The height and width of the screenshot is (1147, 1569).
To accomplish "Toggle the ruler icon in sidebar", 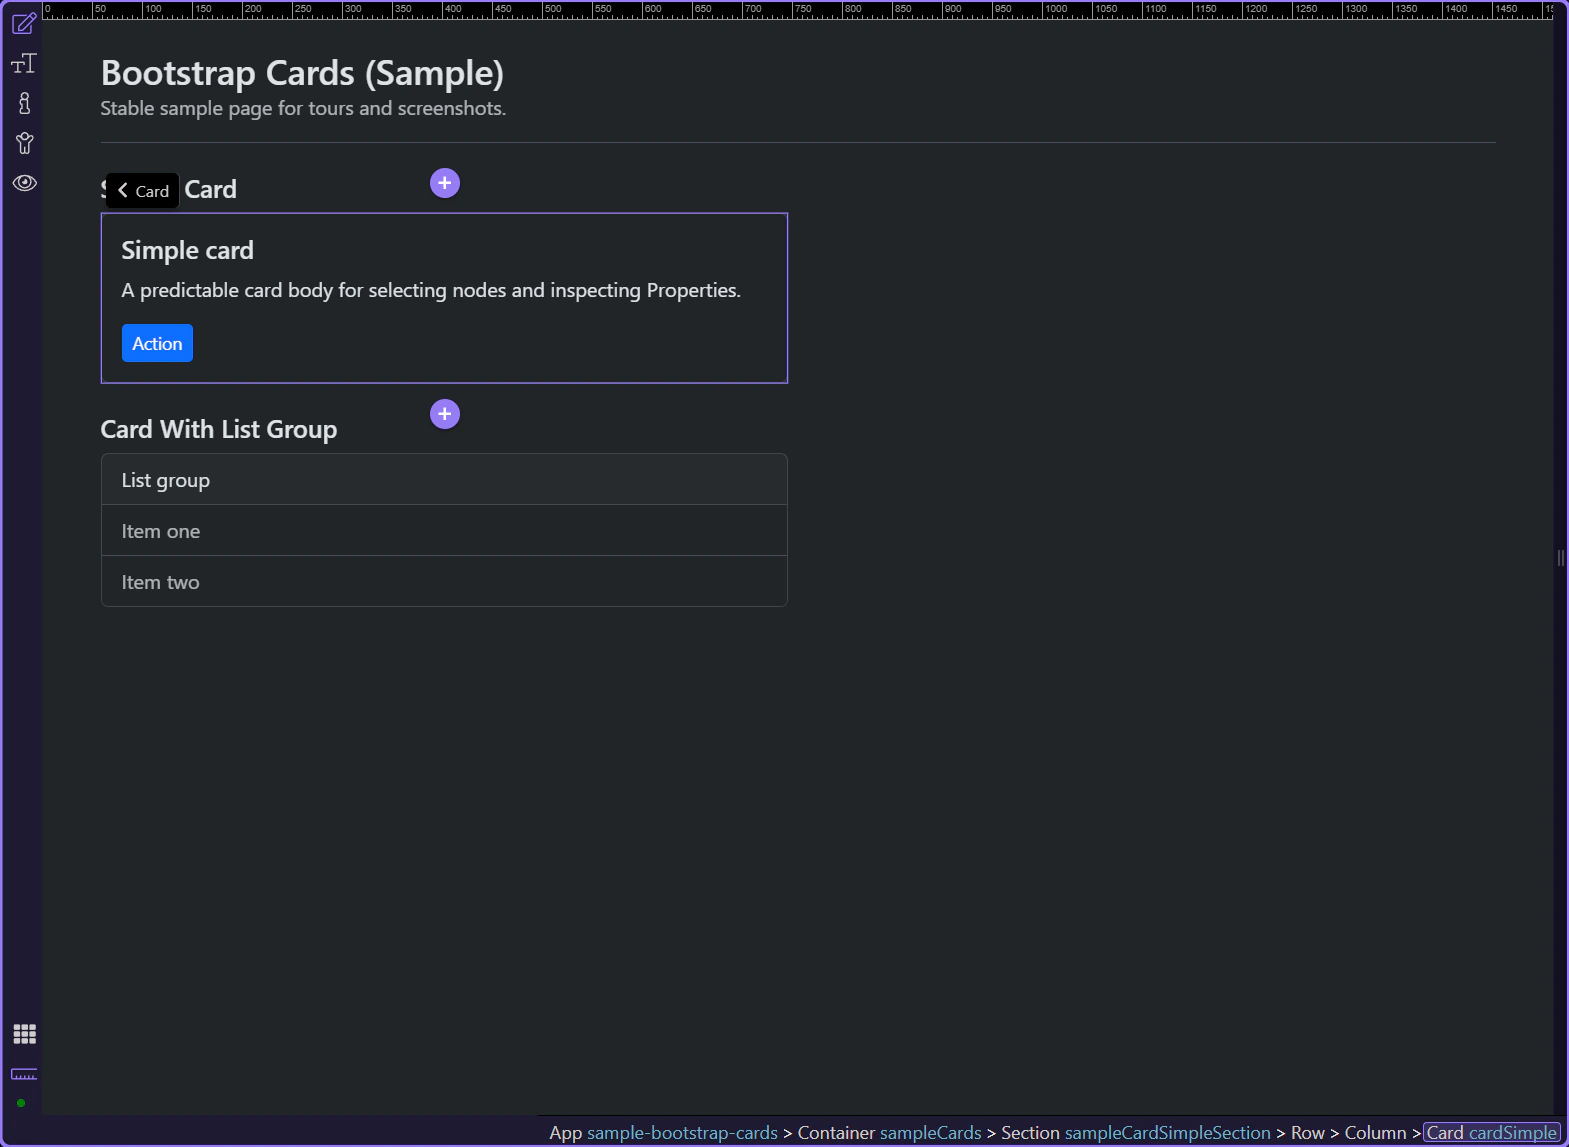I will 24,1074.
